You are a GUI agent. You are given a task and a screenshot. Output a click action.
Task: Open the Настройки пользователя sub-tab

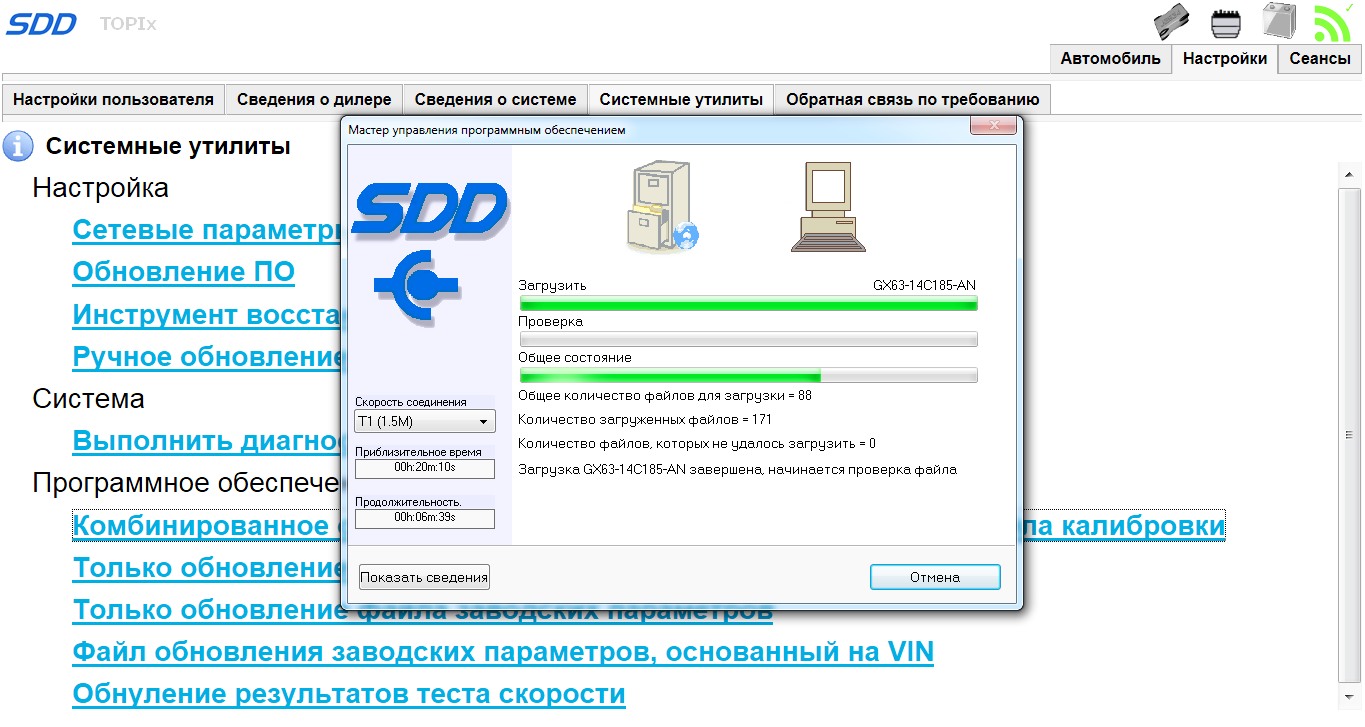(113, 100)
